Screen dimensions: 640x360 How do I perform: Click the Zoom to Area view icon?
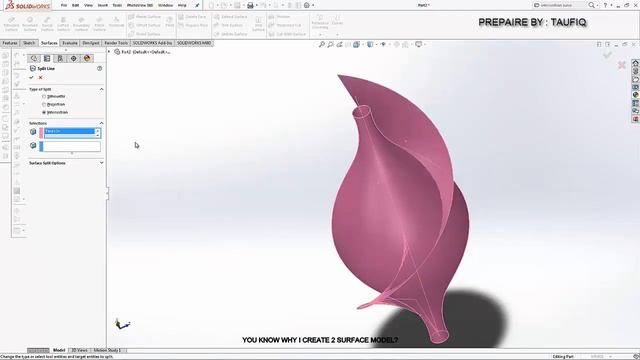[x=331, y=44]
